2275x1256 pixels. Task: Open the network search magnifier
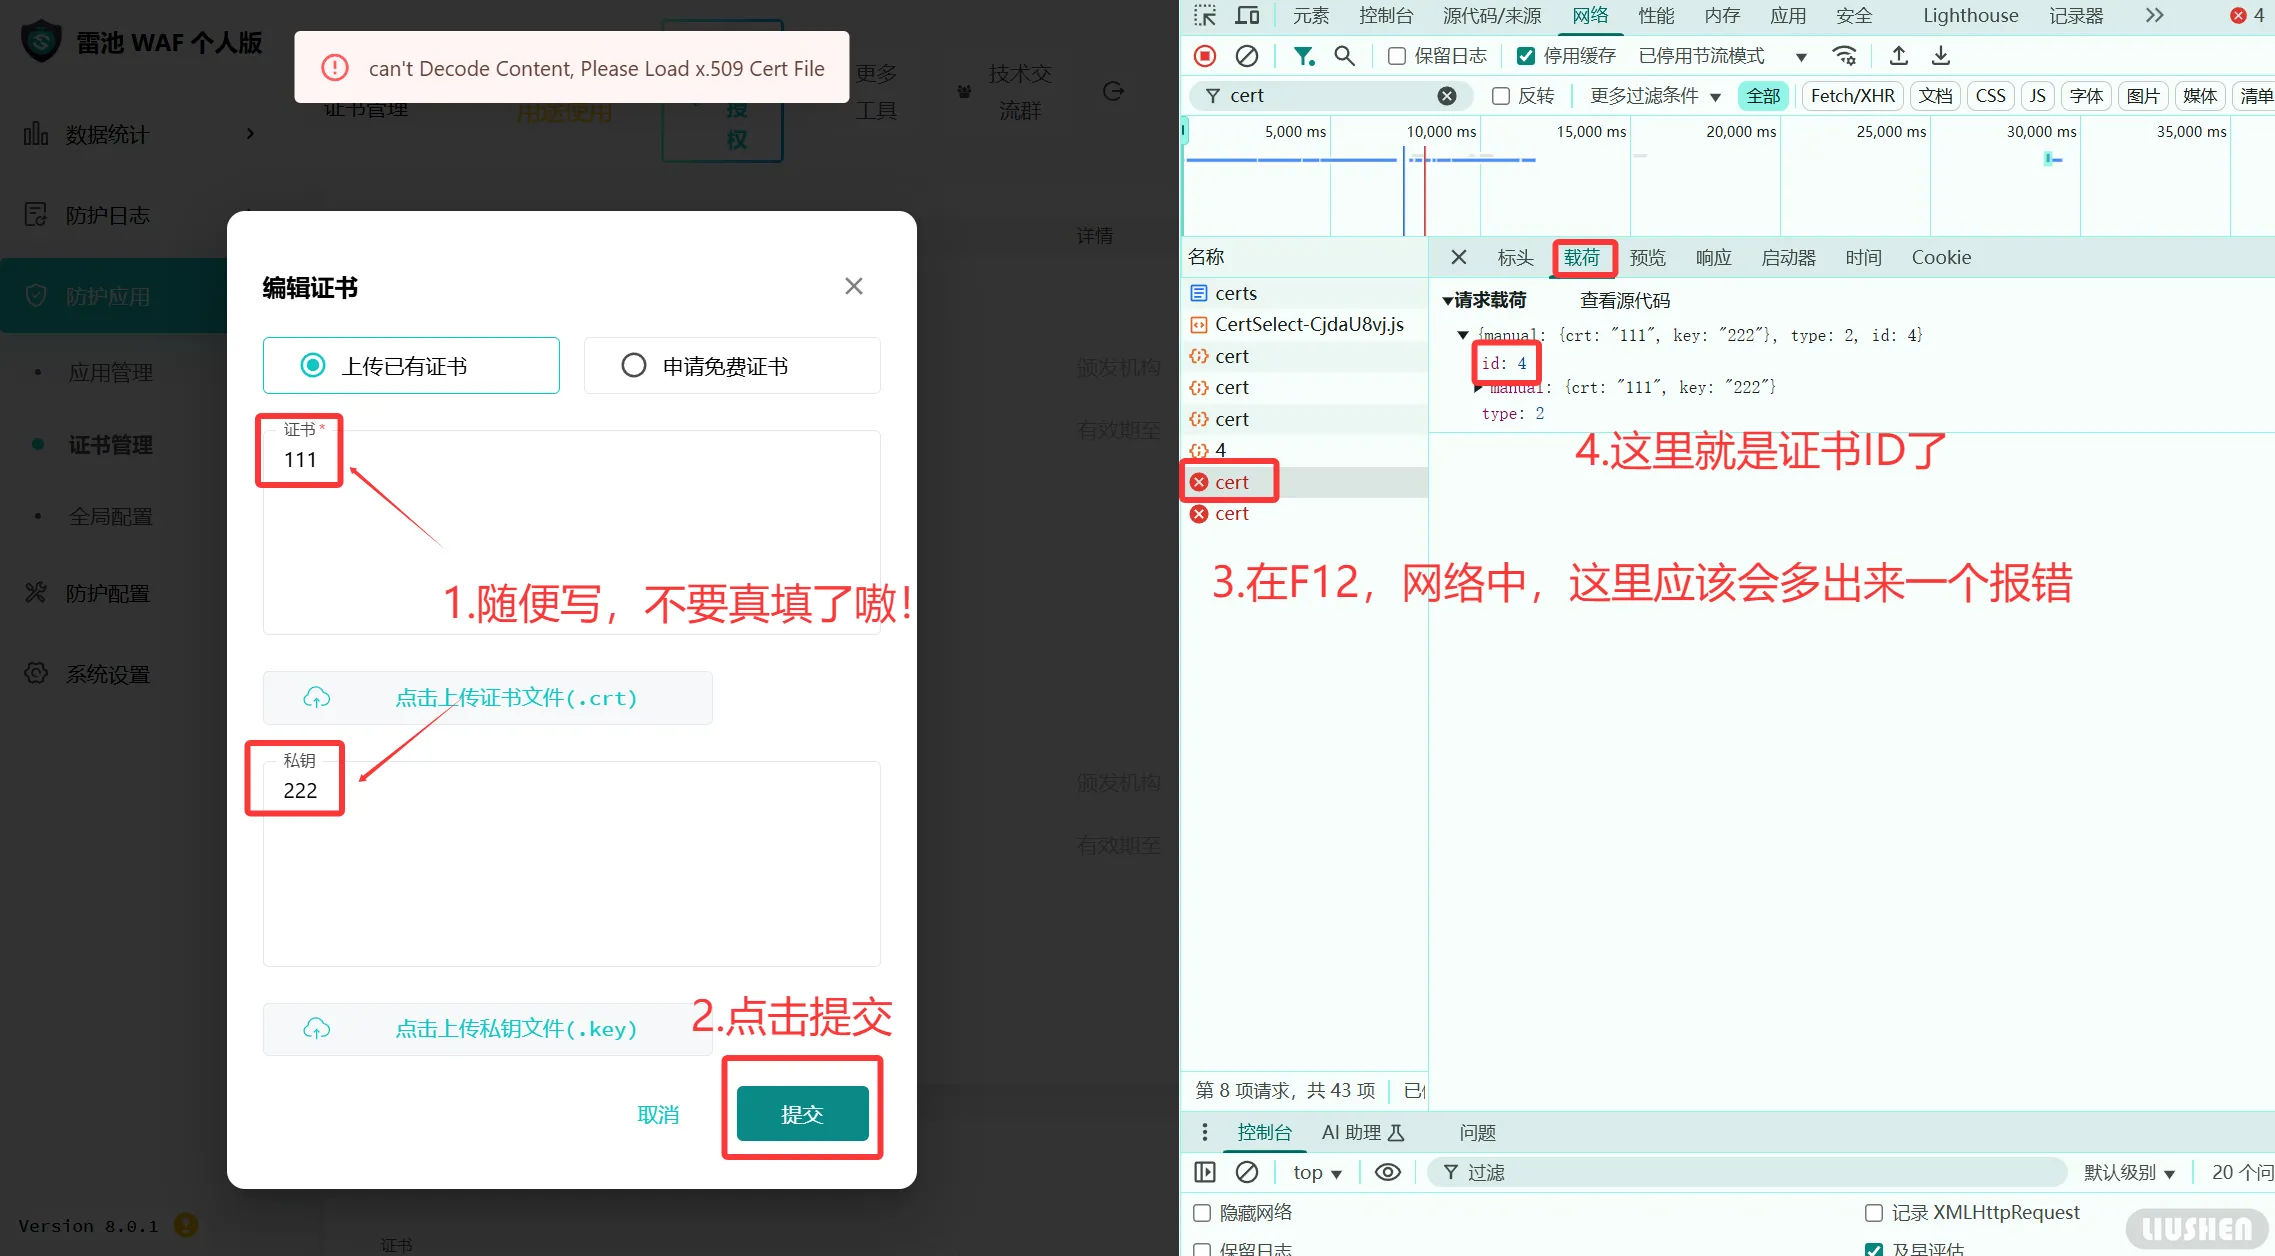pos(1344,56)
